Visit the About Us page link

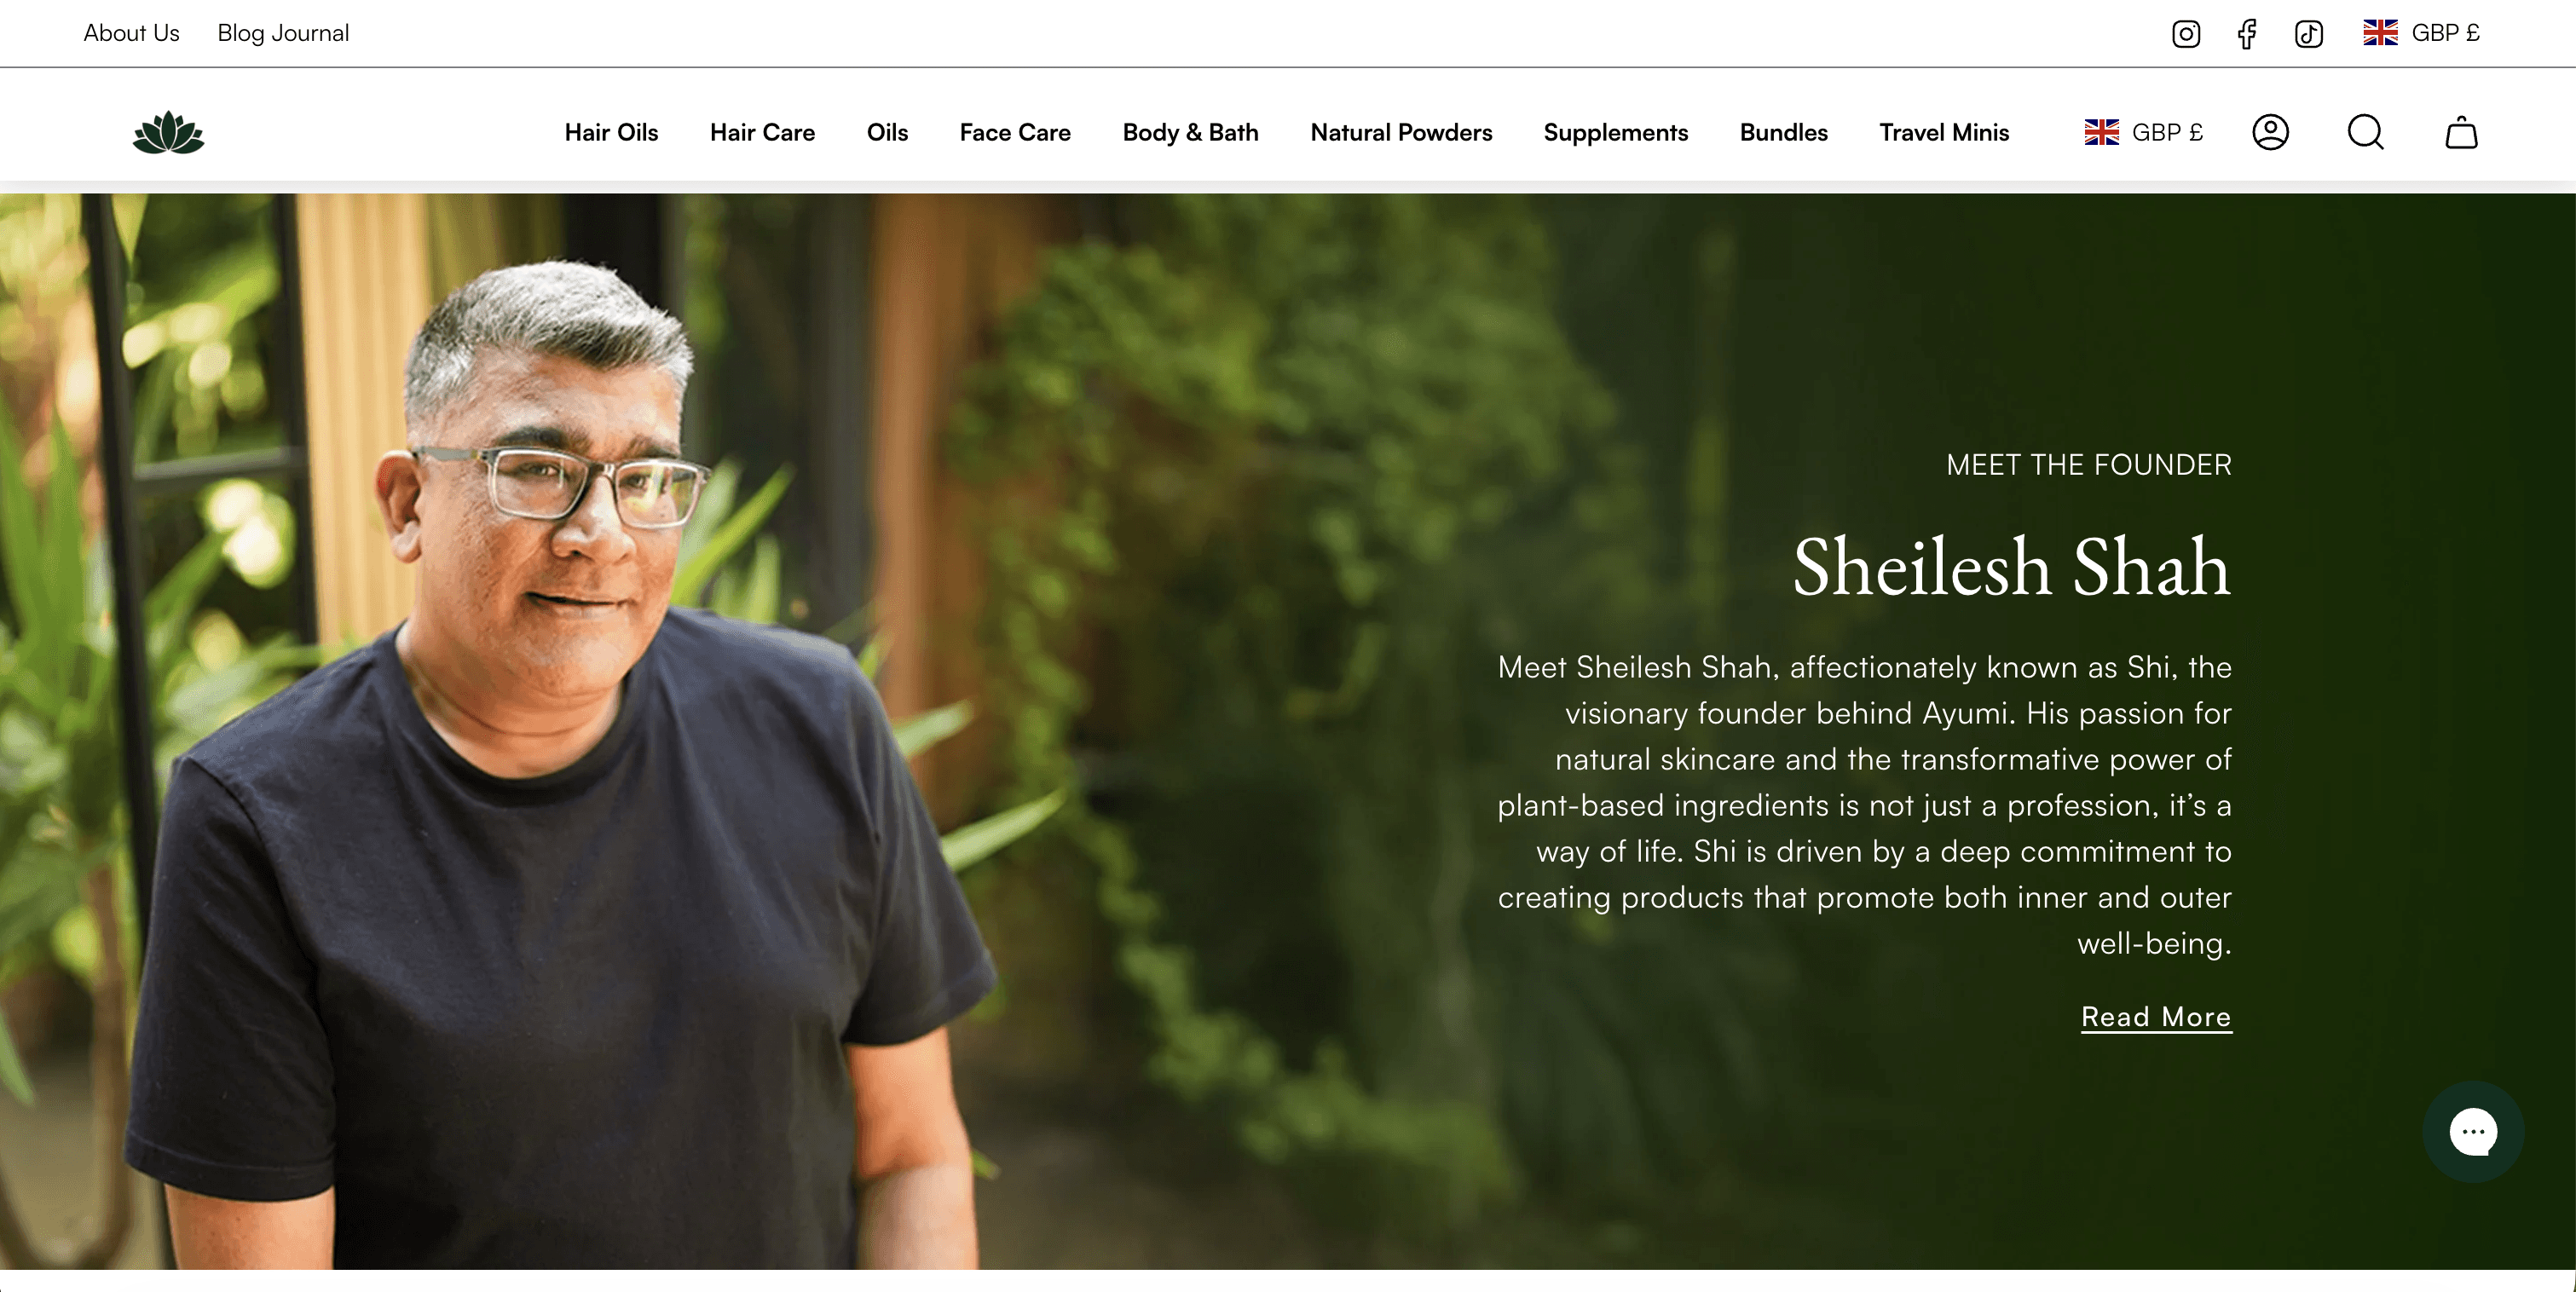coord(131,33)
